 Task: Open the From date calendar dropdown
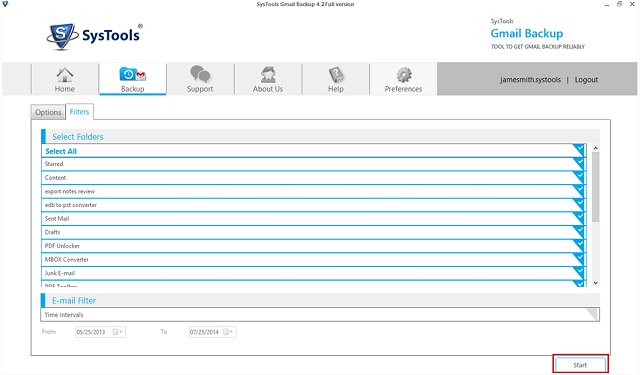pyautogui.click(x=118, y=332)
